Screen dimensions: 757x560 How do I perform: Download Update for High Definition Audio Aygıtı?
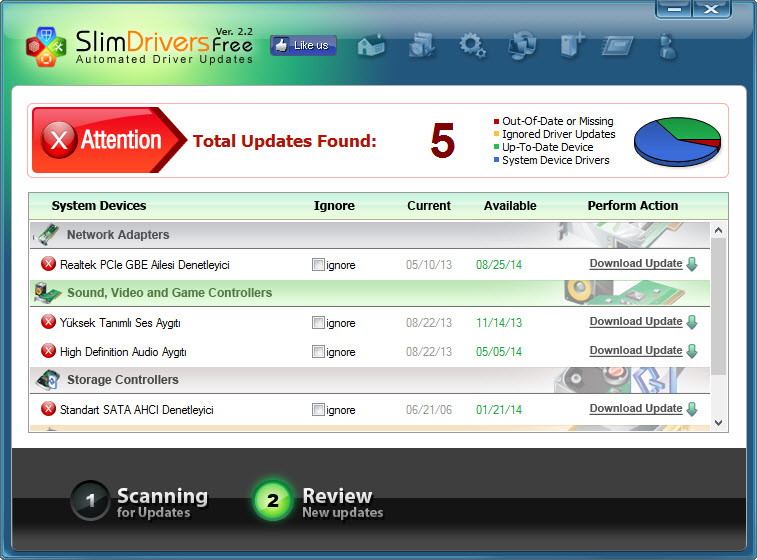[636, 350]
